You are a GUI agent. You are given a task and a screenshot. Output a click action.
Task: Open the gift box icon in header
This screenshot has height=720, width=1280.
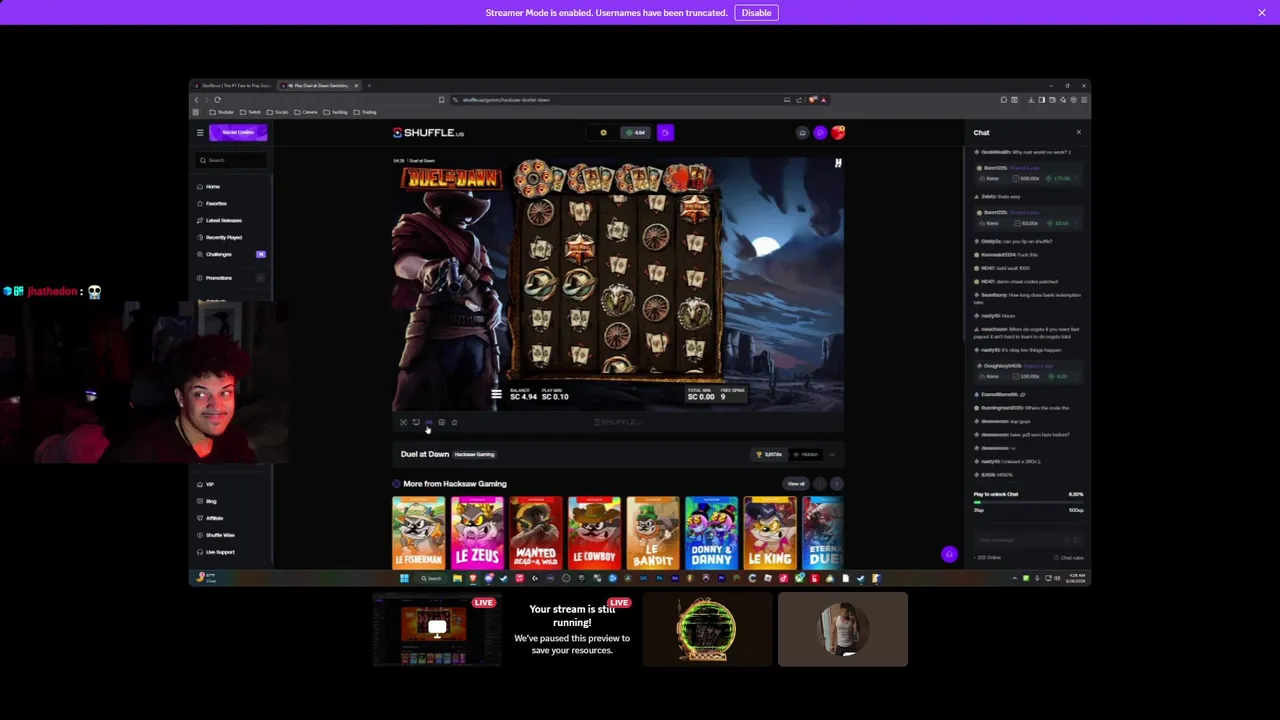click(x=802, y=132)
